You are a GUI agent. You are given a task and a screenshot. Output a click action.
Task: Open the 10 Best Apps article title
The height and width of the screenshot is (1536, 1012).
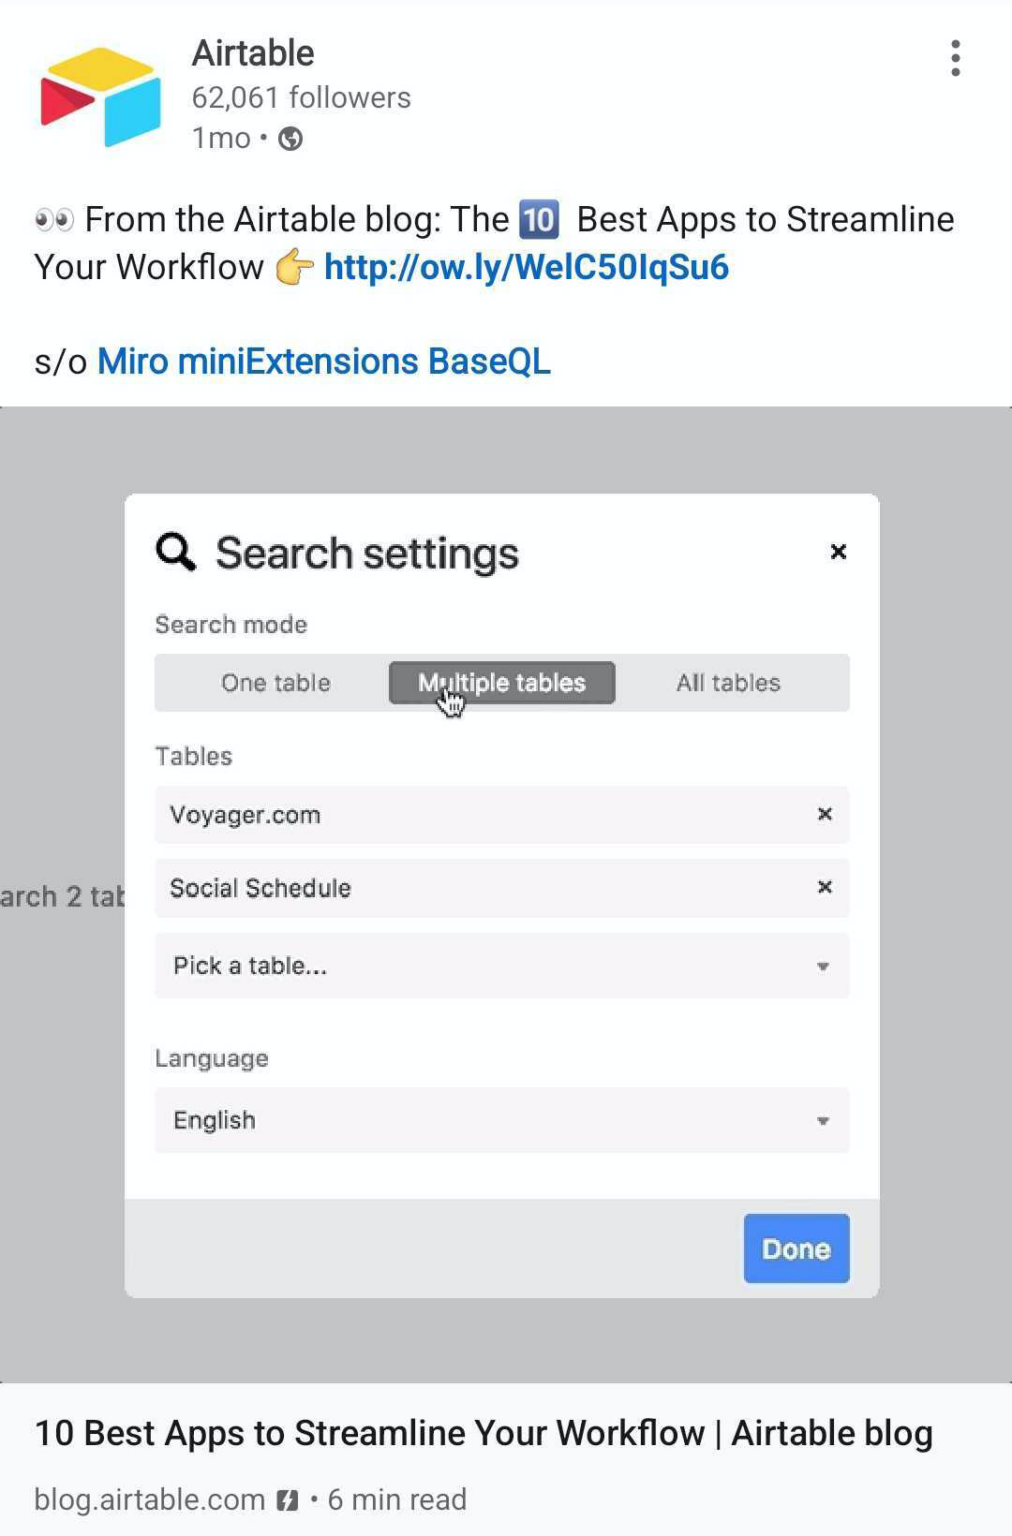483,1433
